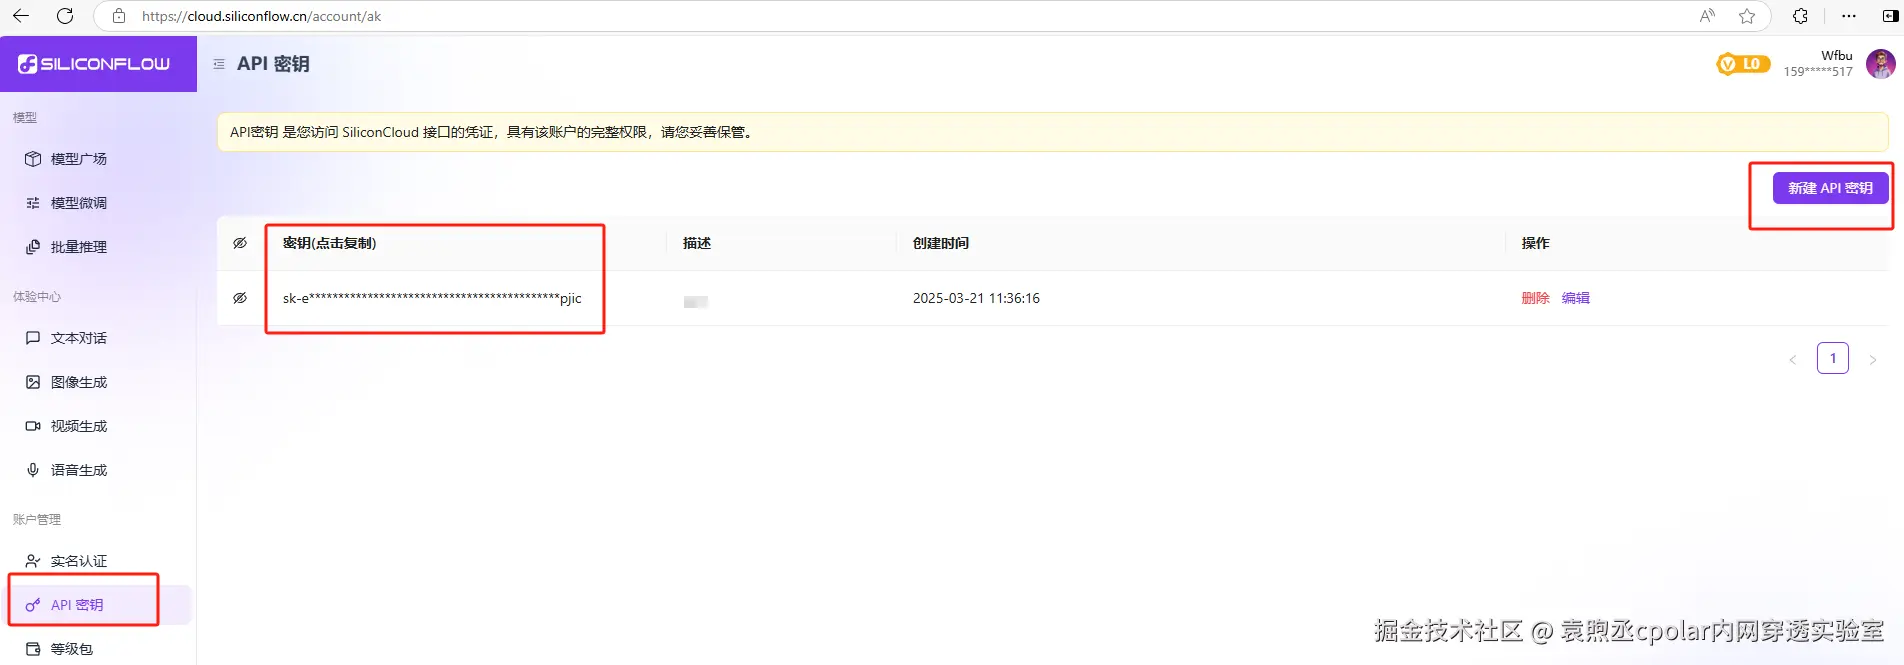Click the 密钥(点击复制) column header
Image resolution: width=1904 pixels, height=665 pixels.
click(x=329, y=243)
